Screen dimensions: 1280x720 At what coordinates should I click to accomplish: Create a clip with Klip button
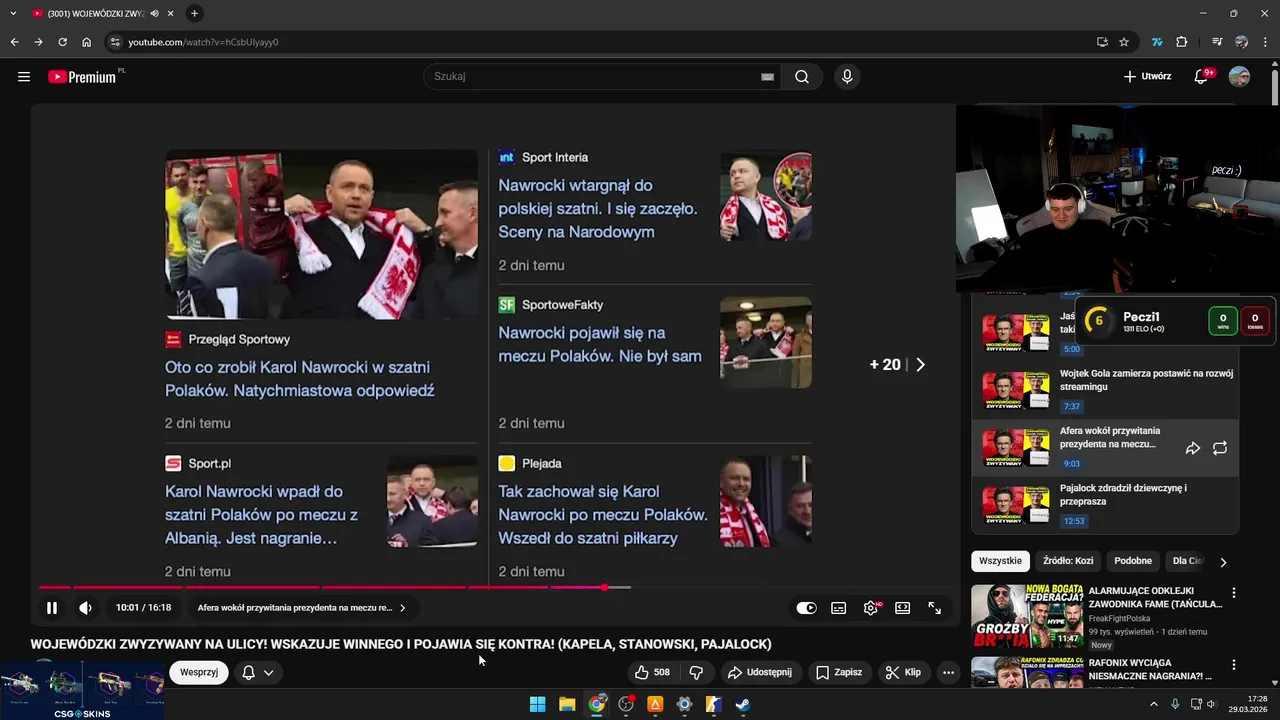pyautogui.click(x=903, y=672)
